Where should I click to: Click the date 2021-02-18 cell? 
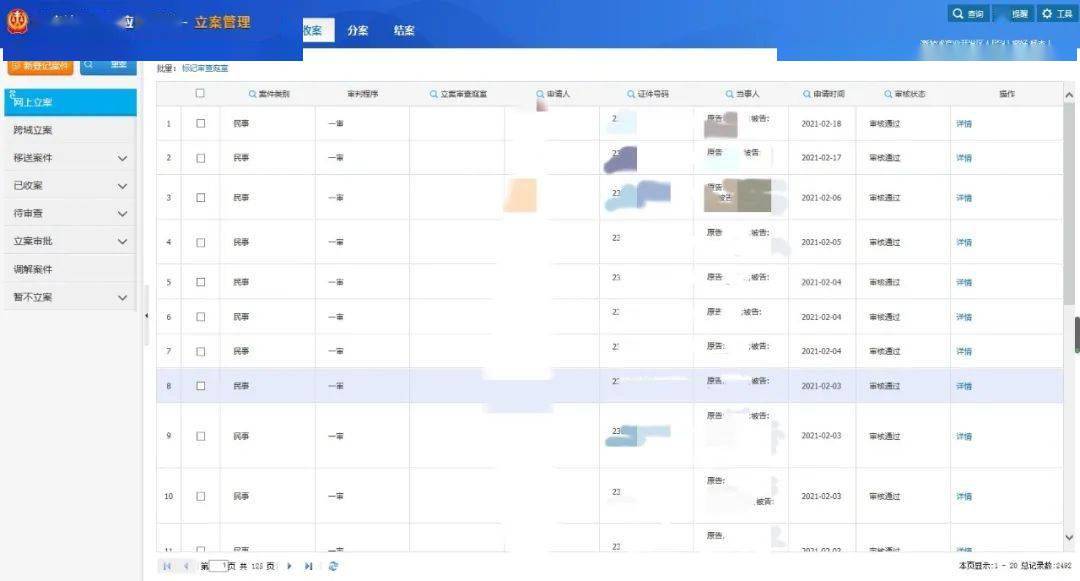[821, 124]
